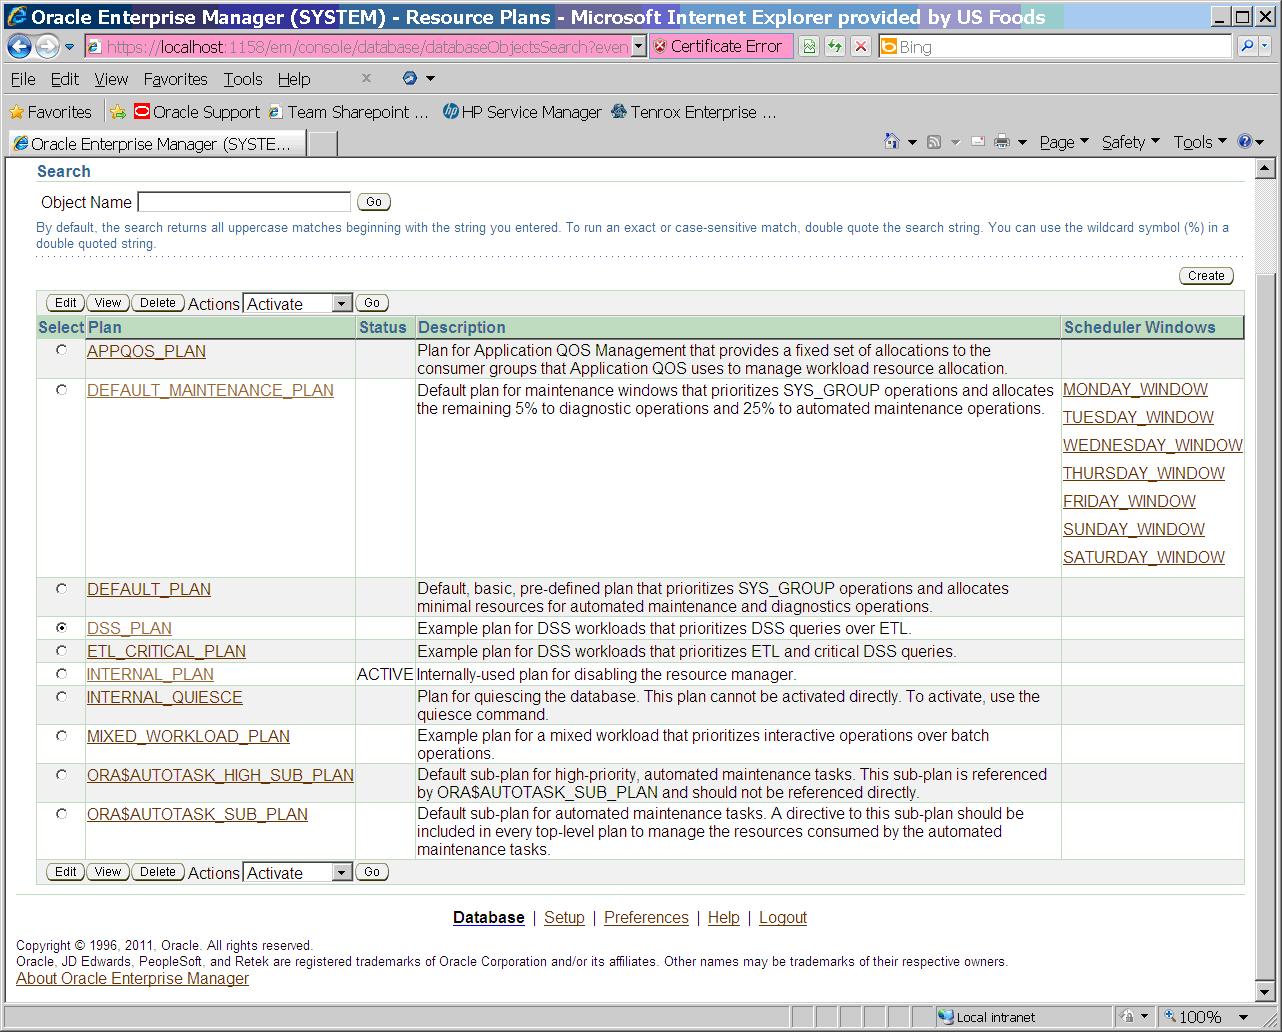
Task: Open the bottom Actions Activate dropdown
Action: pyautogui.click(x=298, y=872)
